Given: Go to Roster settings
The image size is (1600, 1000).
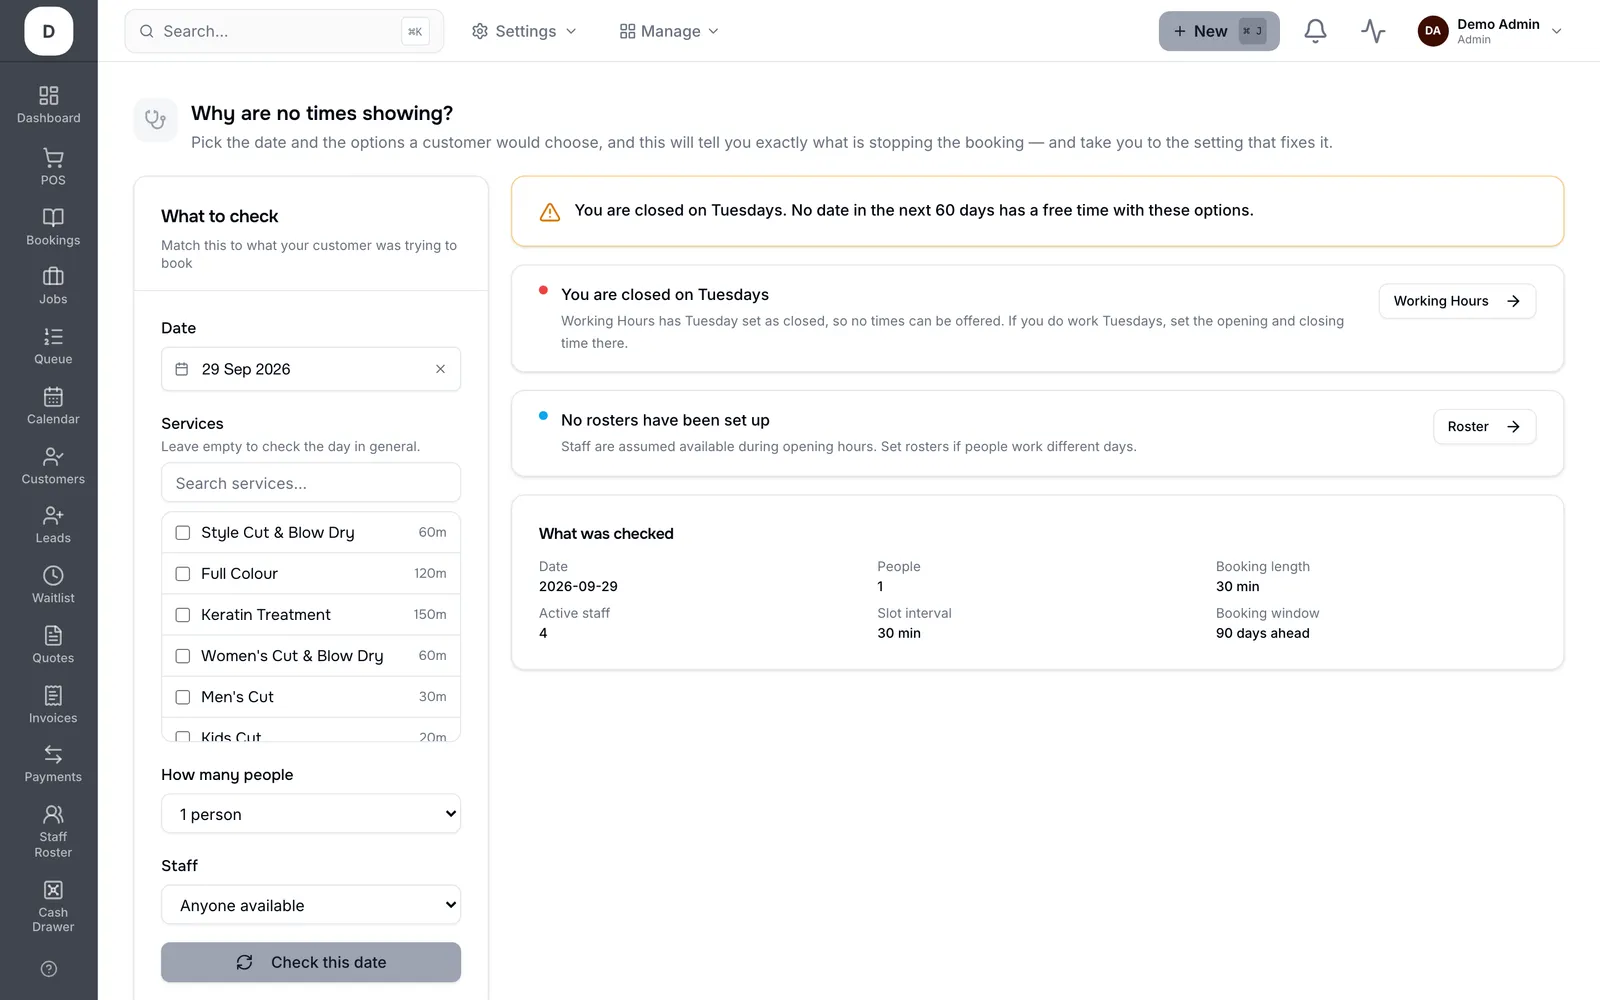Looking at the screenshot, I should click(x=1484, y=427).
